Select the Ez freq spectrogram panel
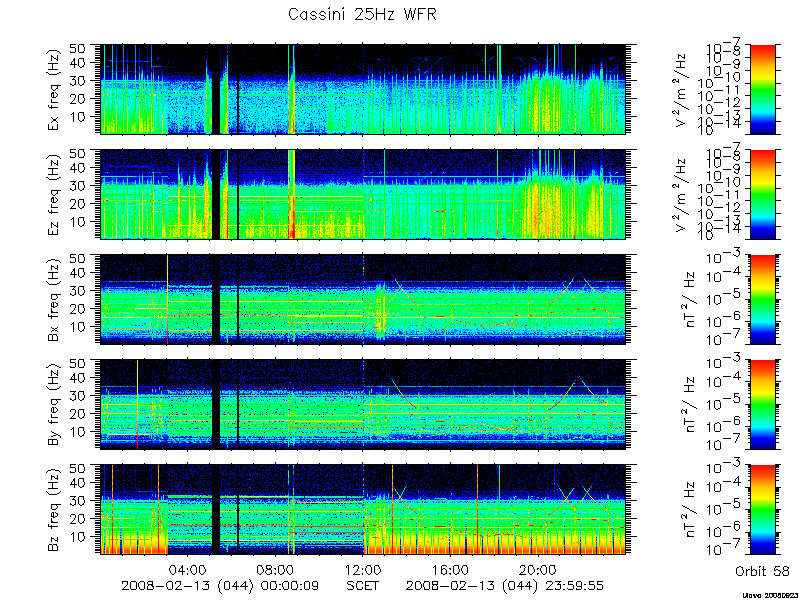 click(363, 194)
